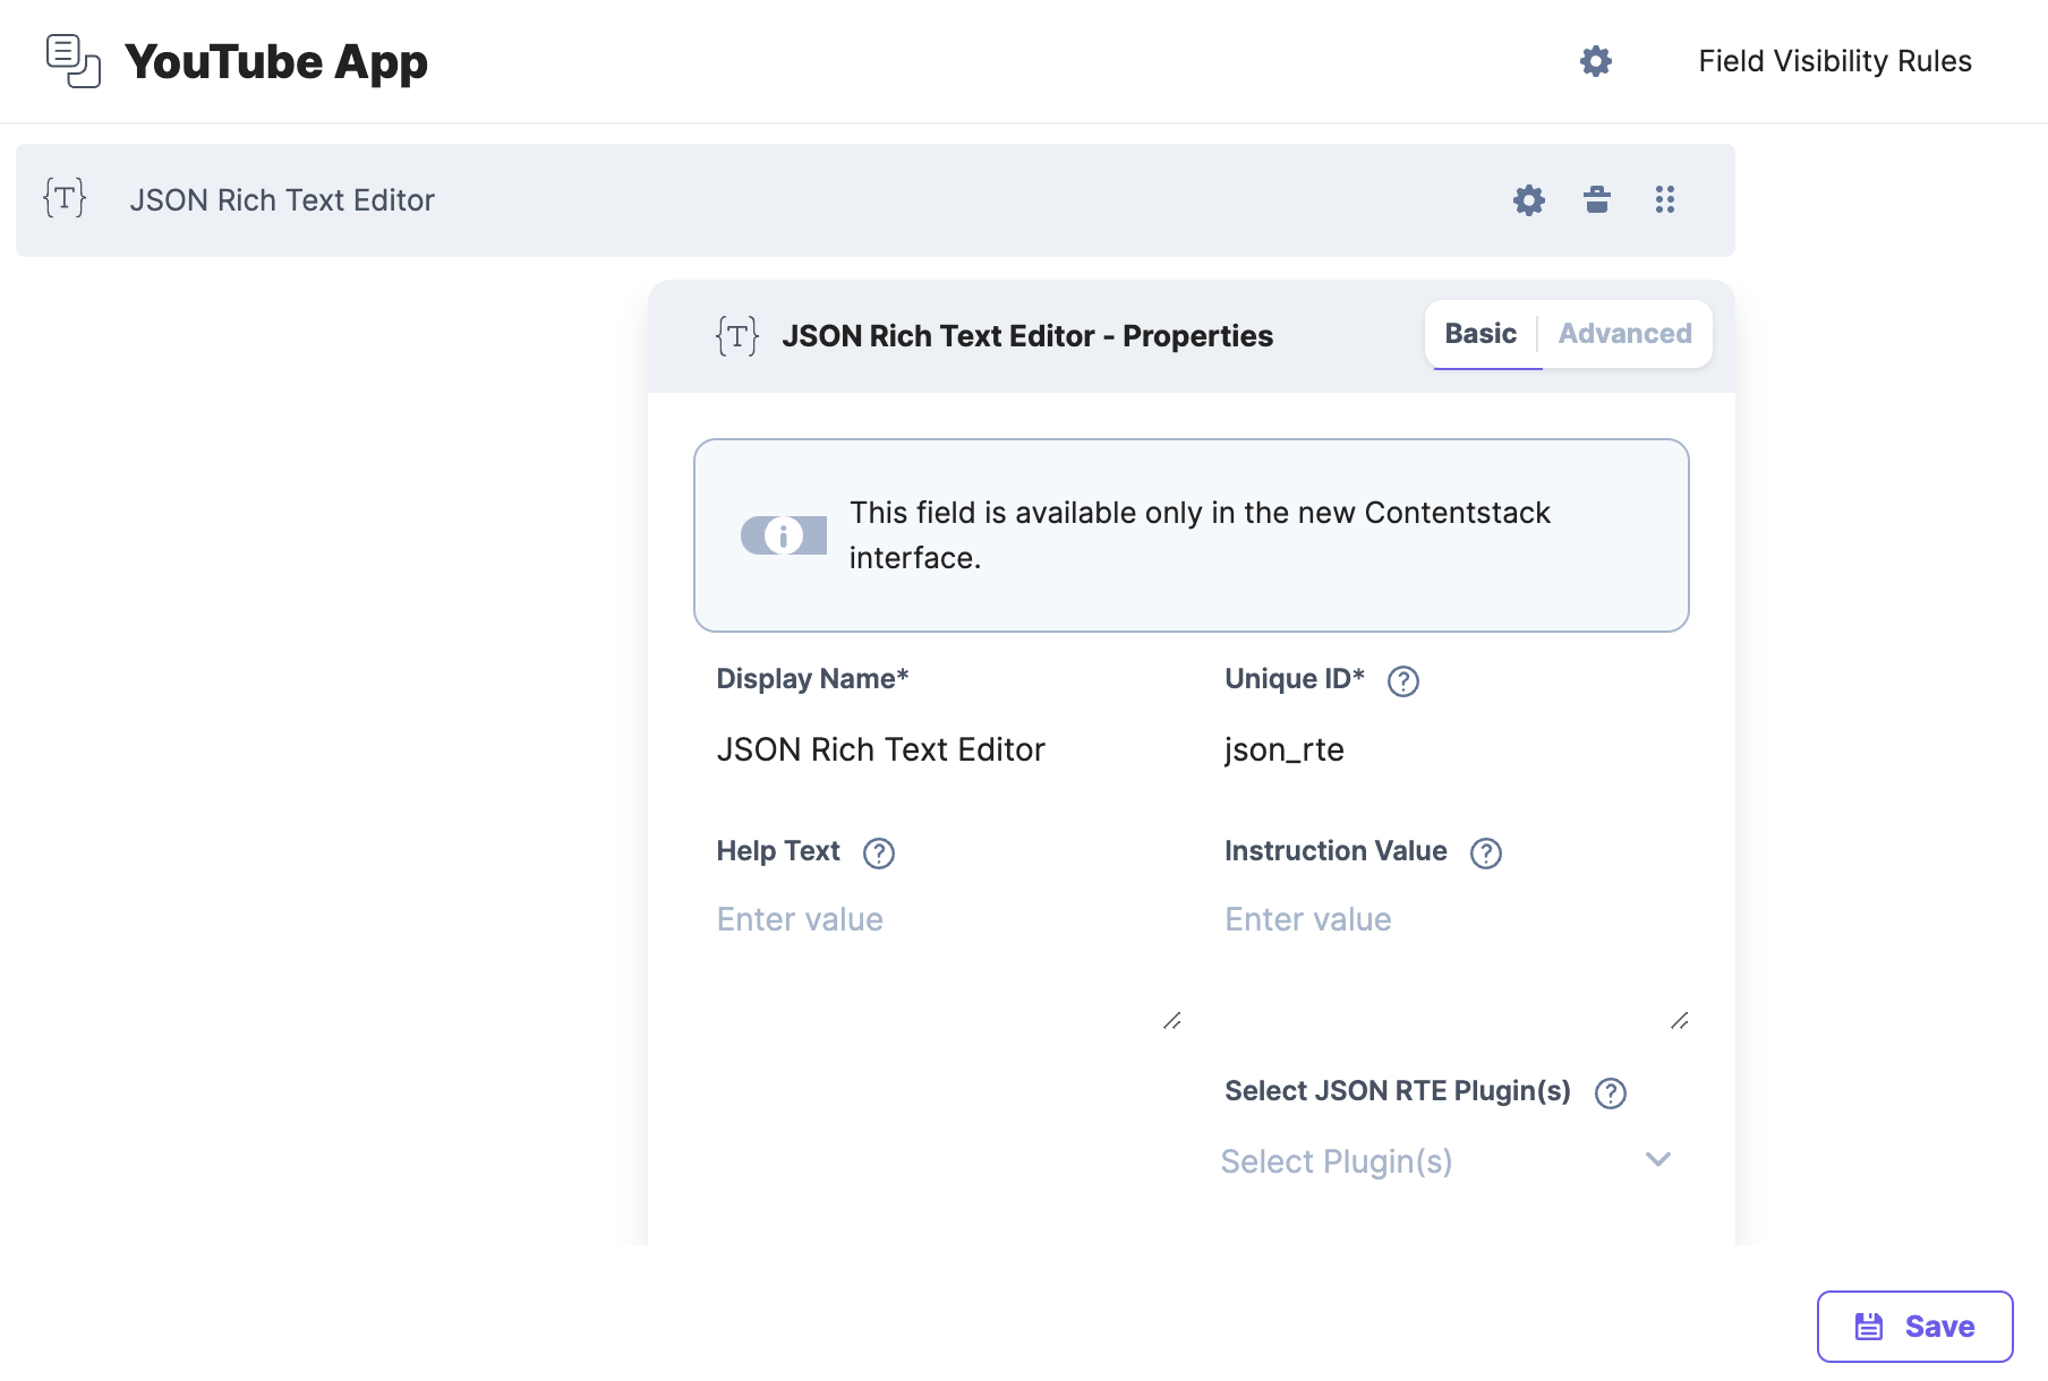This screenshot has height=1381, width=2048.
Task: Click the 'This field is available only' notice text
Action: tap(1200, 535)
